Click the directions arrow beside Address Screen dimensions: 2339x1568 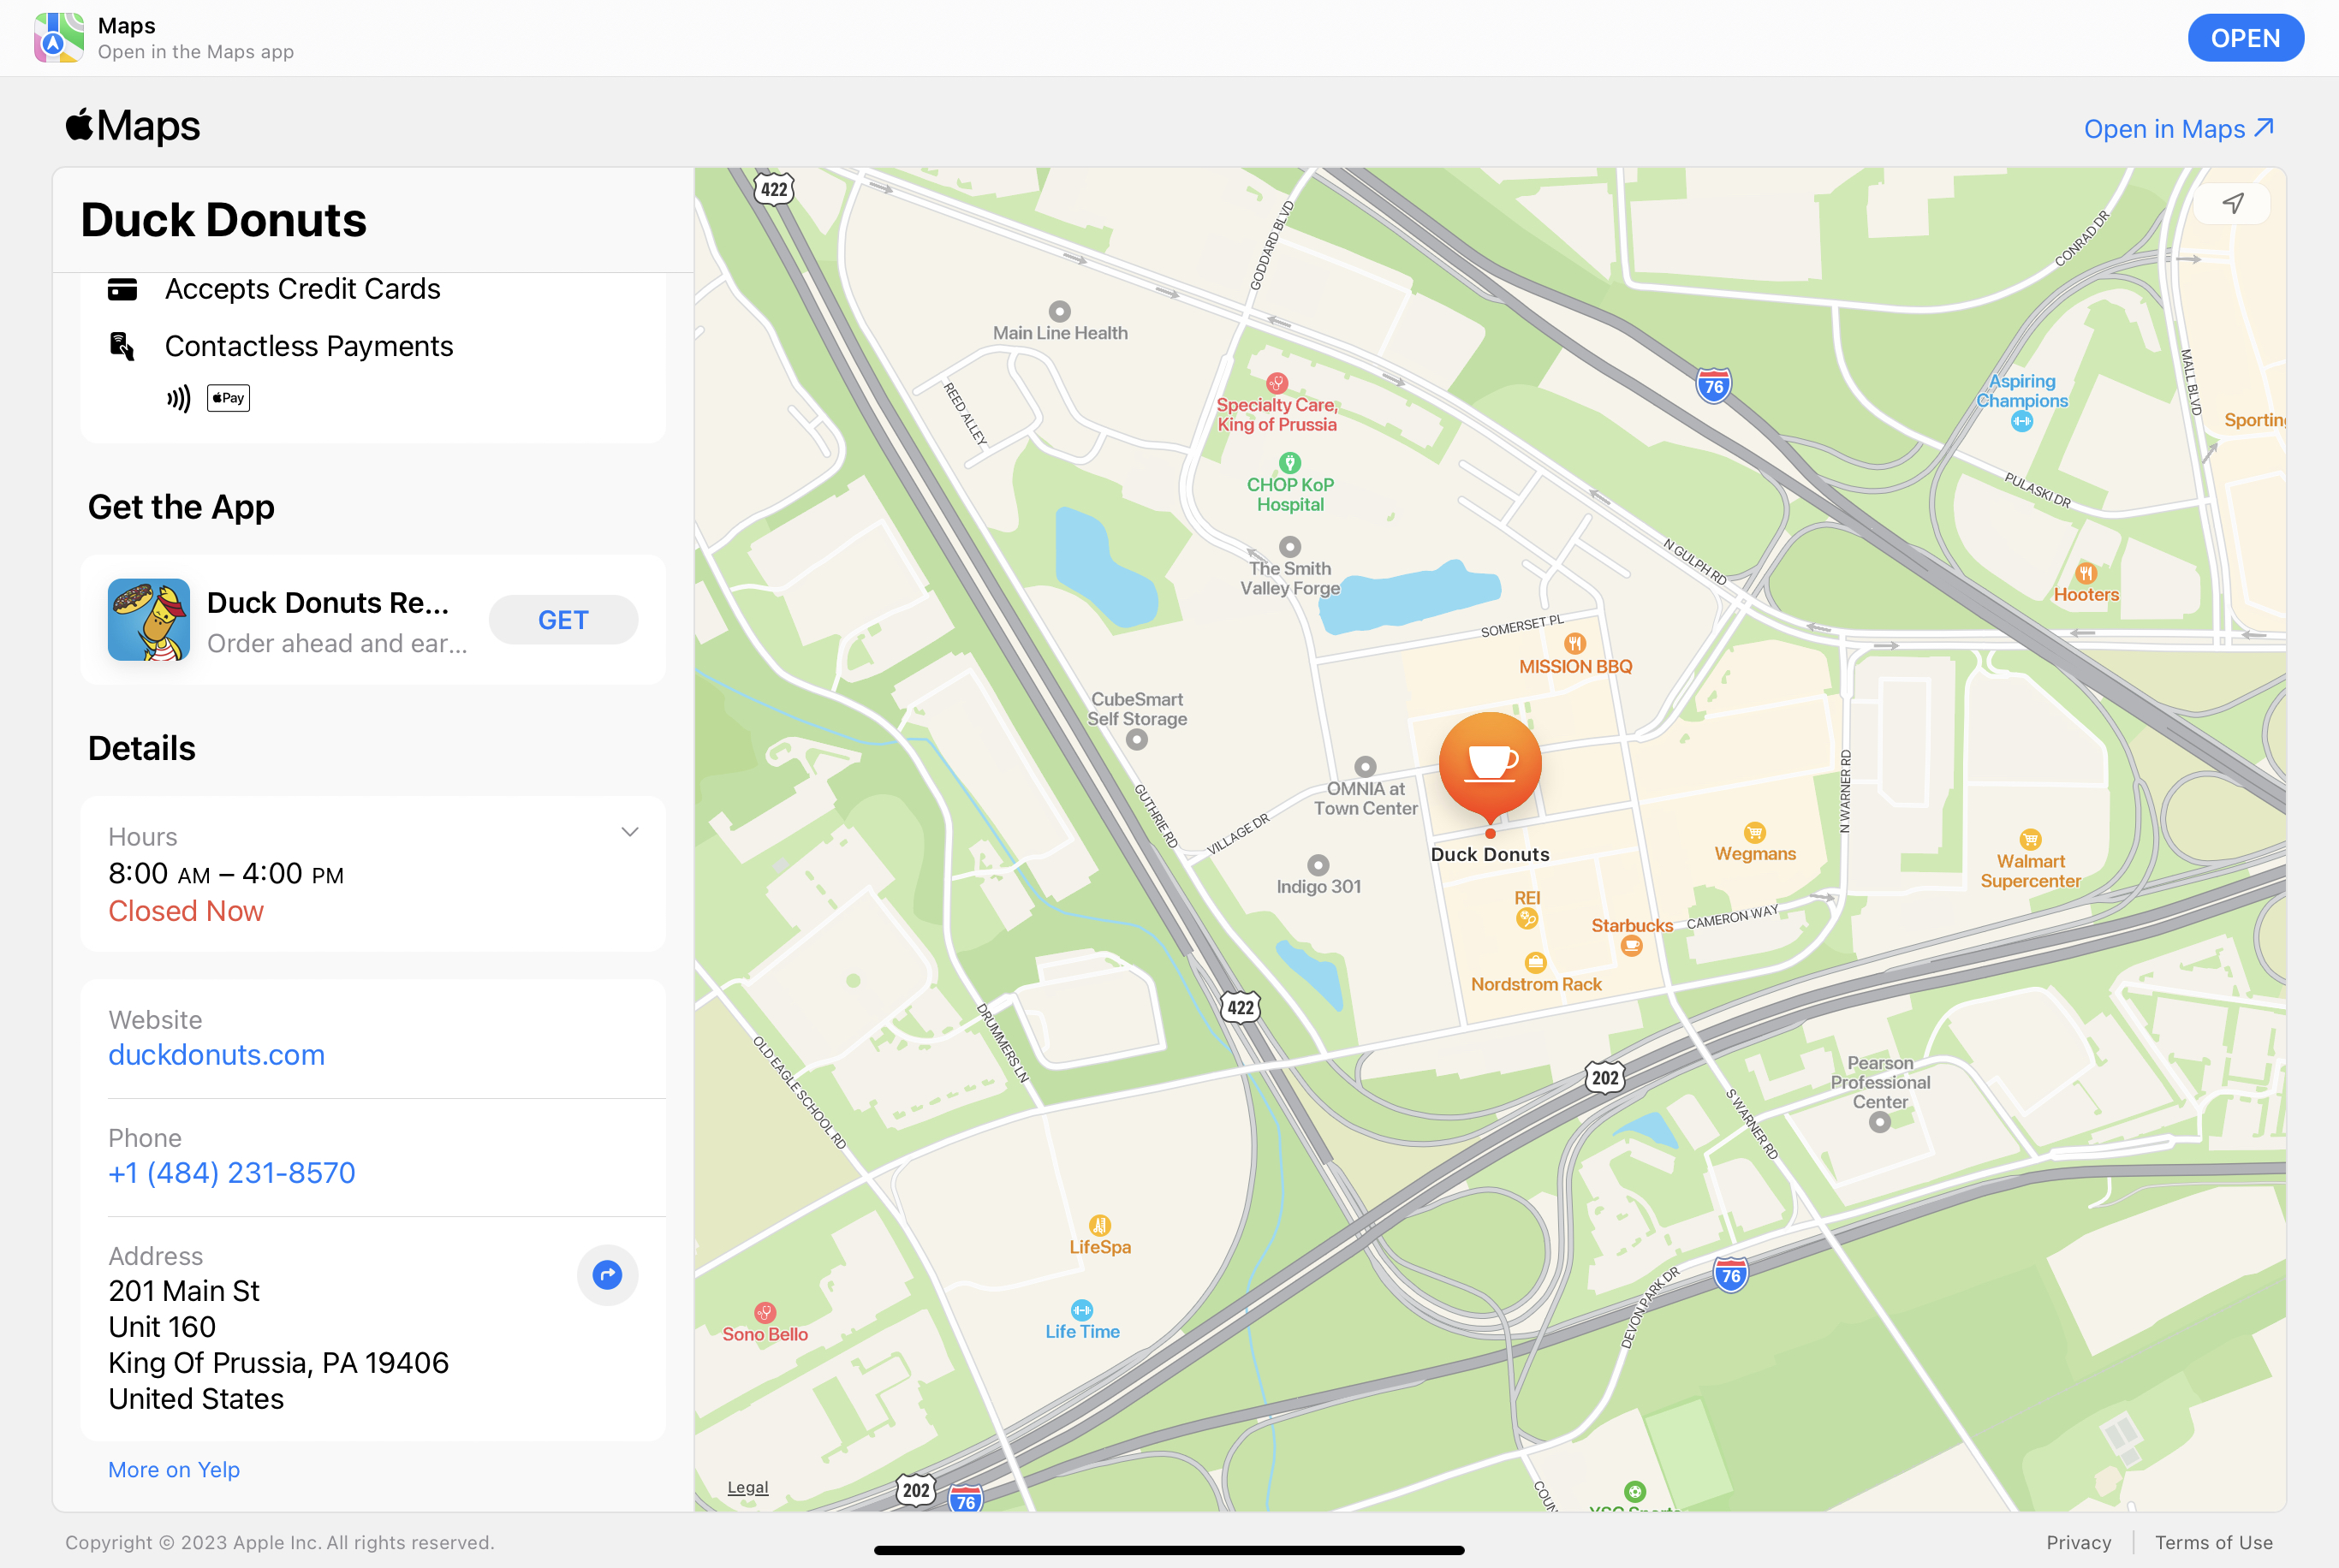[x=607, y=1275]
